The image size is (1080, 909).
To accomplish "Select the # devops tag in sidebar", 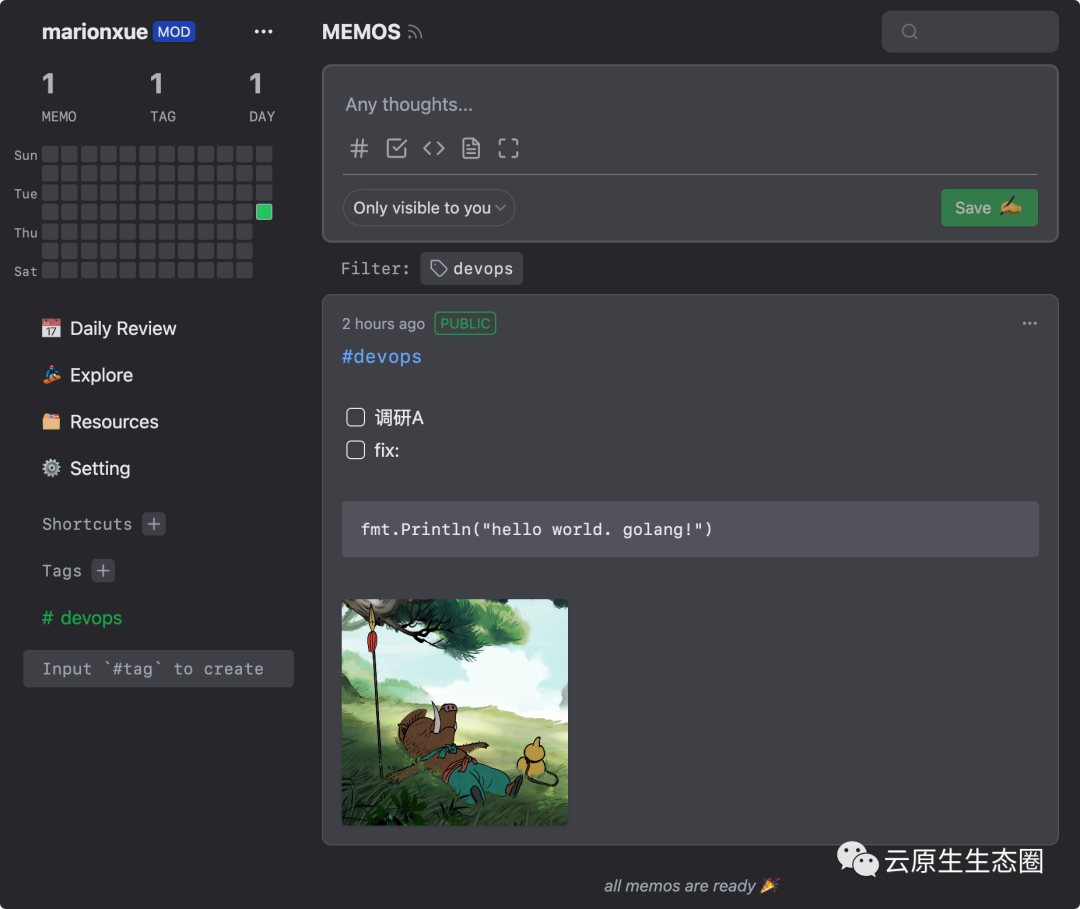I will click(82, 618).
